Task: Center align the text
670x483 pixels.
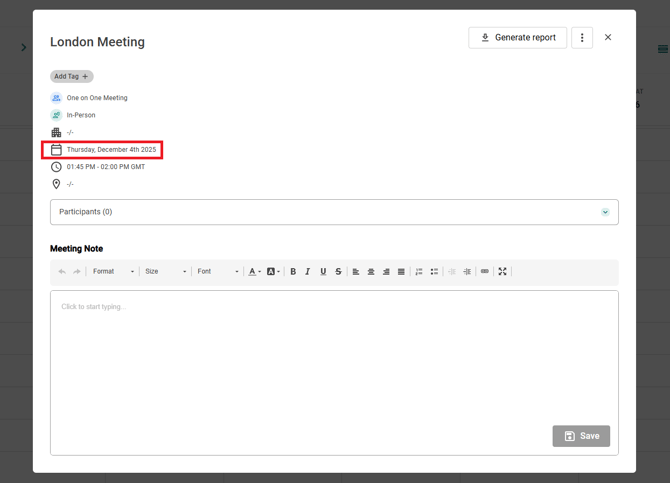Action: [x=371, y=271]
